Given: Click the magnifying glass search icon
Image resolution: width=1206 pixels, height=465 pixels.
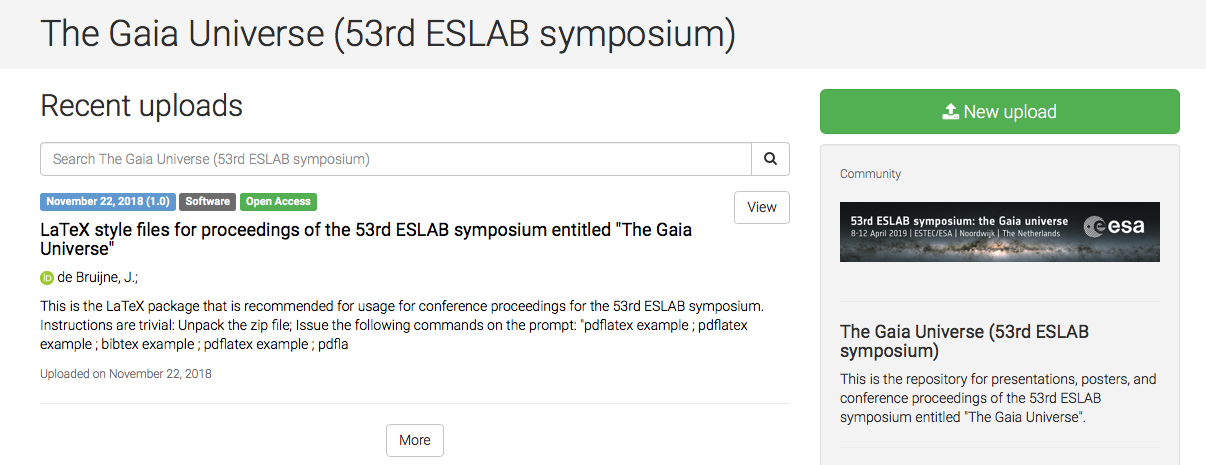Looking at the screenshot, I should pyautogui.click(x=770, y=159).
